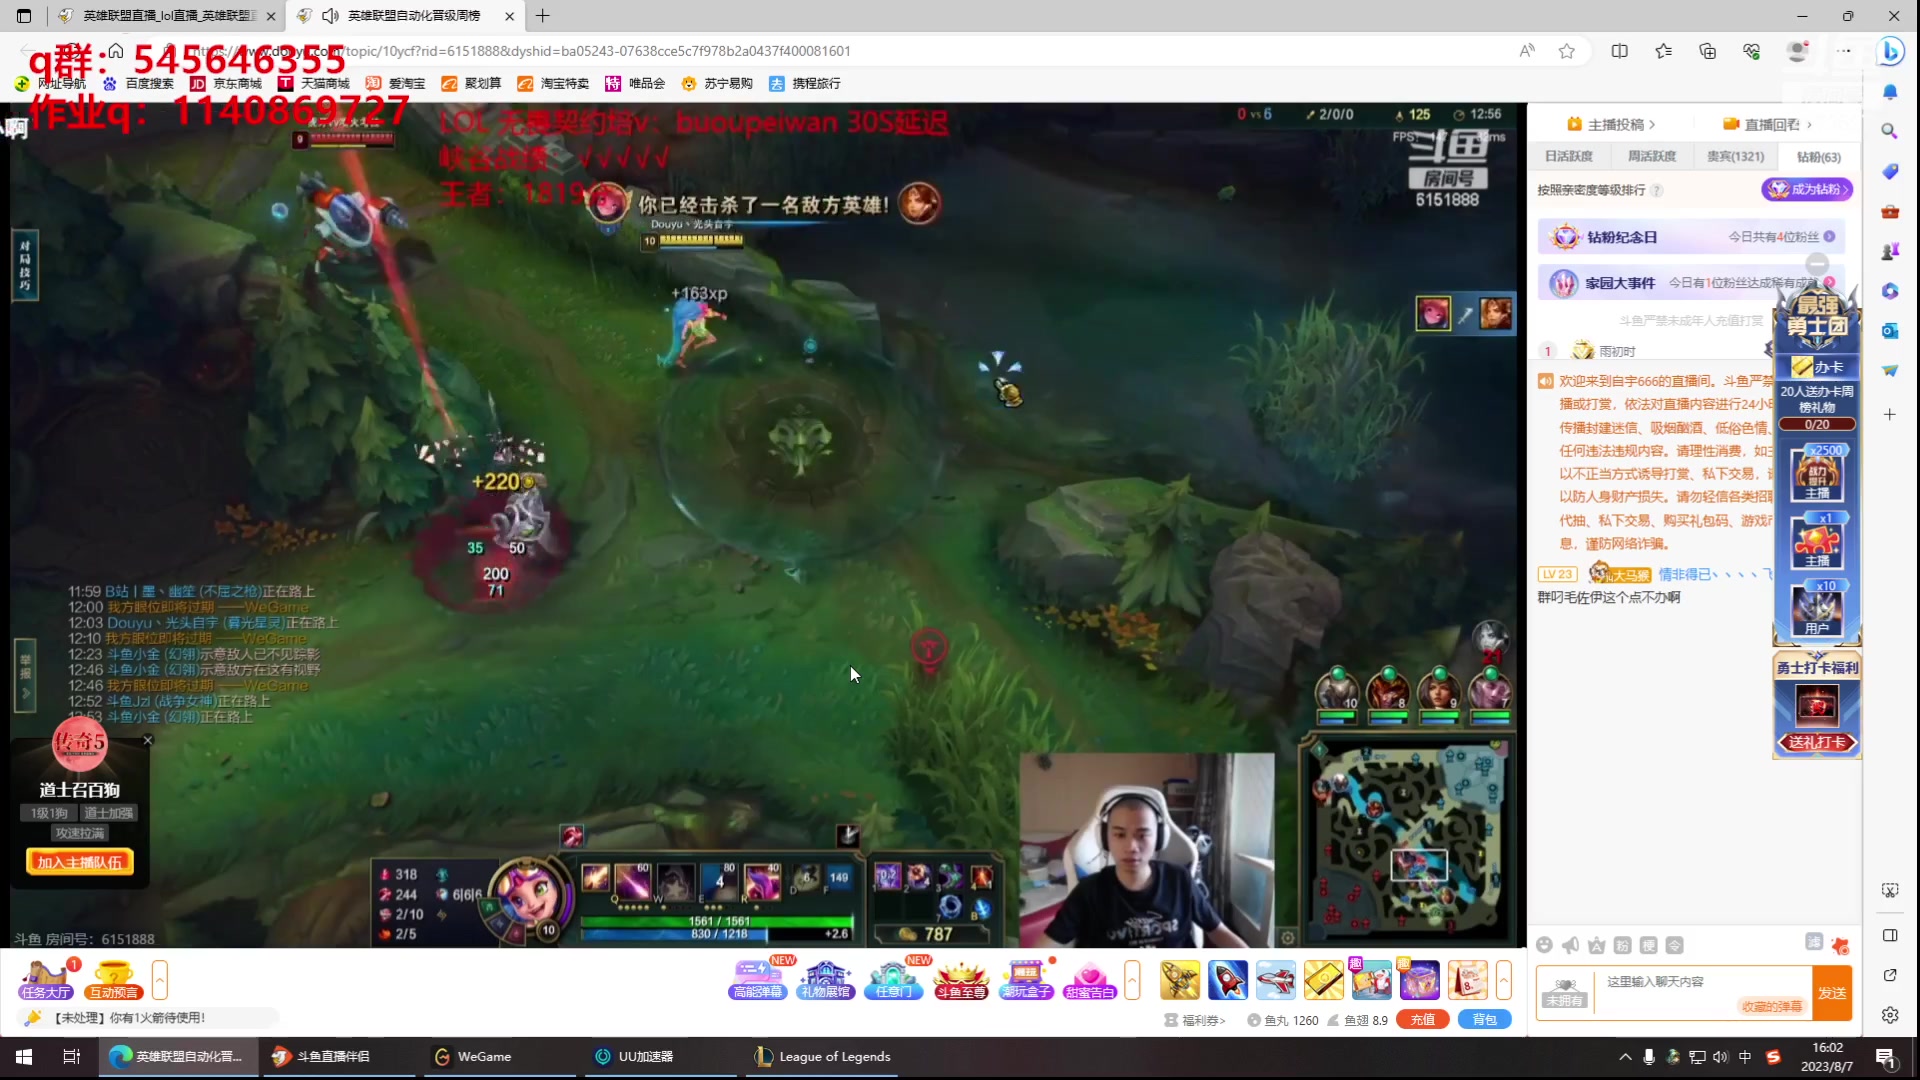Open the 背包 backpack button
The height and width of the screenshot is (1080, 1920).
[x=1484, y=1020]
